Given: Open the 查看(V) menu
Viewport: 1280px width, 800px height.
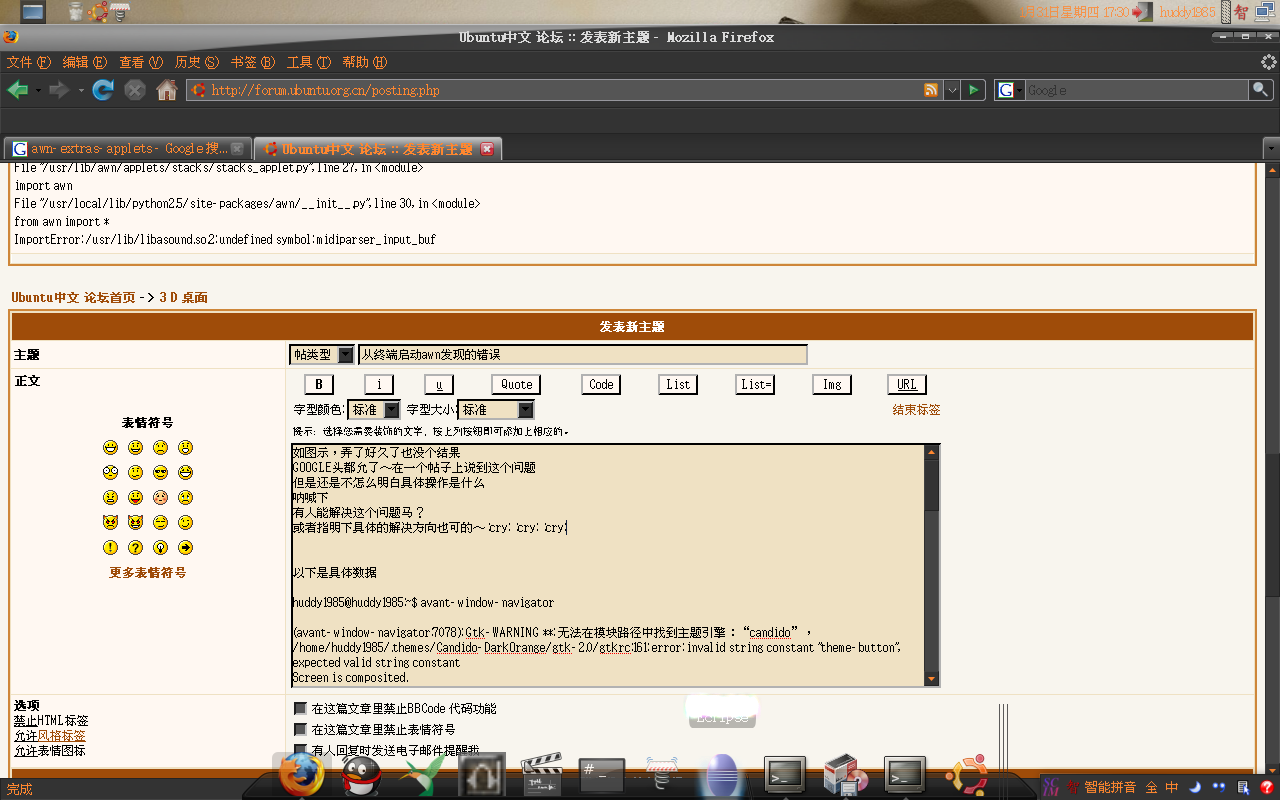Looking at the screenshot, I should point(140,62).
